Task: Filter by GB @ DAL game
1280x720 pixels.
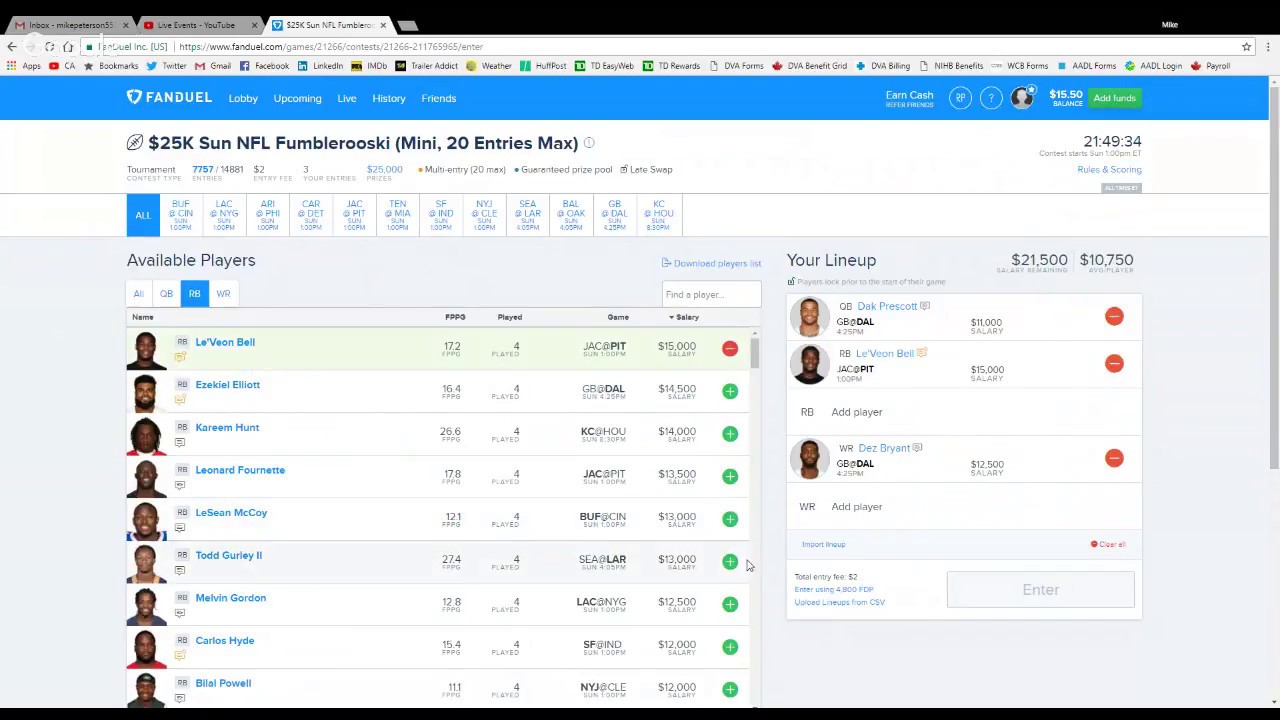Action: tap(614, 215)
